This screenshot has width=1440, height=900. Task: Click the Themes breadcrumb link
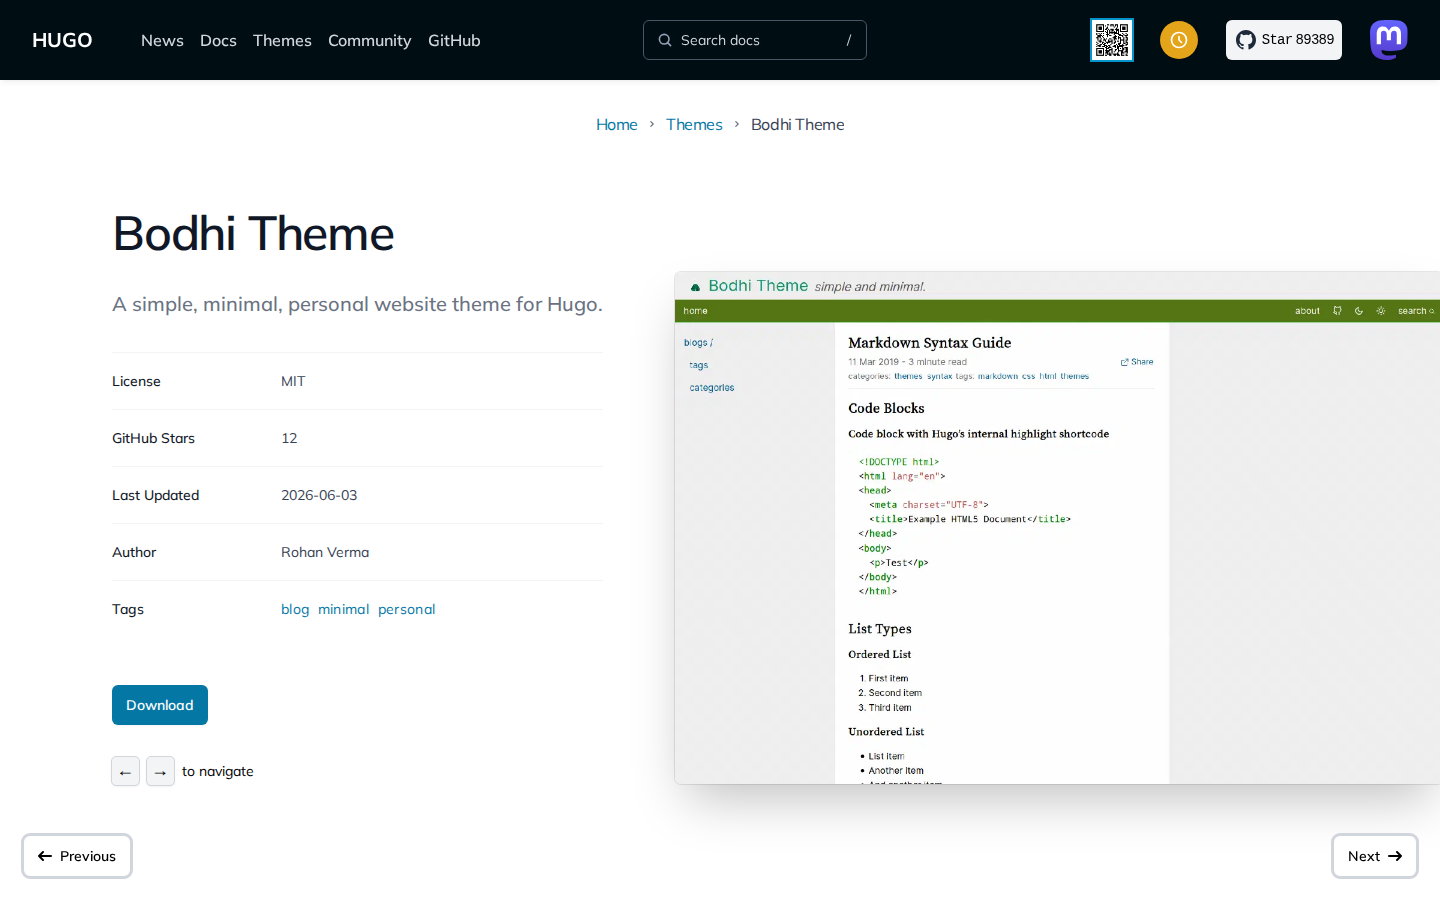pyautogui.click(x=694, y=124)
